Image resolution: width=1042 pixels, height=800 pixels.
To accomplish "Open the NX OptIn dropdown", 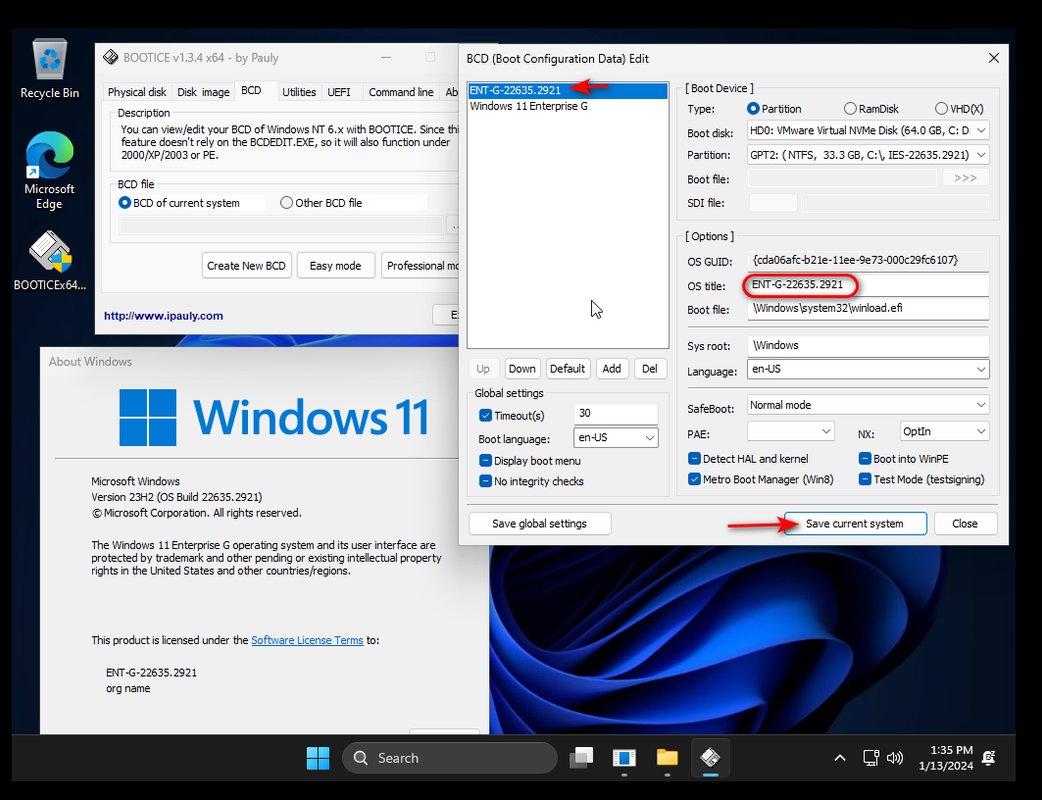I will (944, 431).
